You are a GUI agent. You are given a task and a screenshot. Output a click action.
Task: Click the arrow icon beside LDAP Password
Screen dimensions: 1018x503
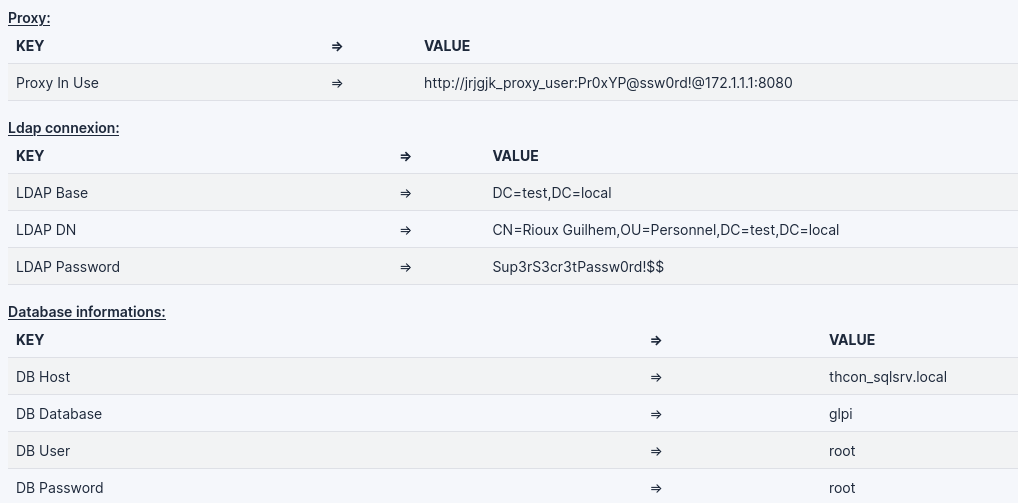405,267
